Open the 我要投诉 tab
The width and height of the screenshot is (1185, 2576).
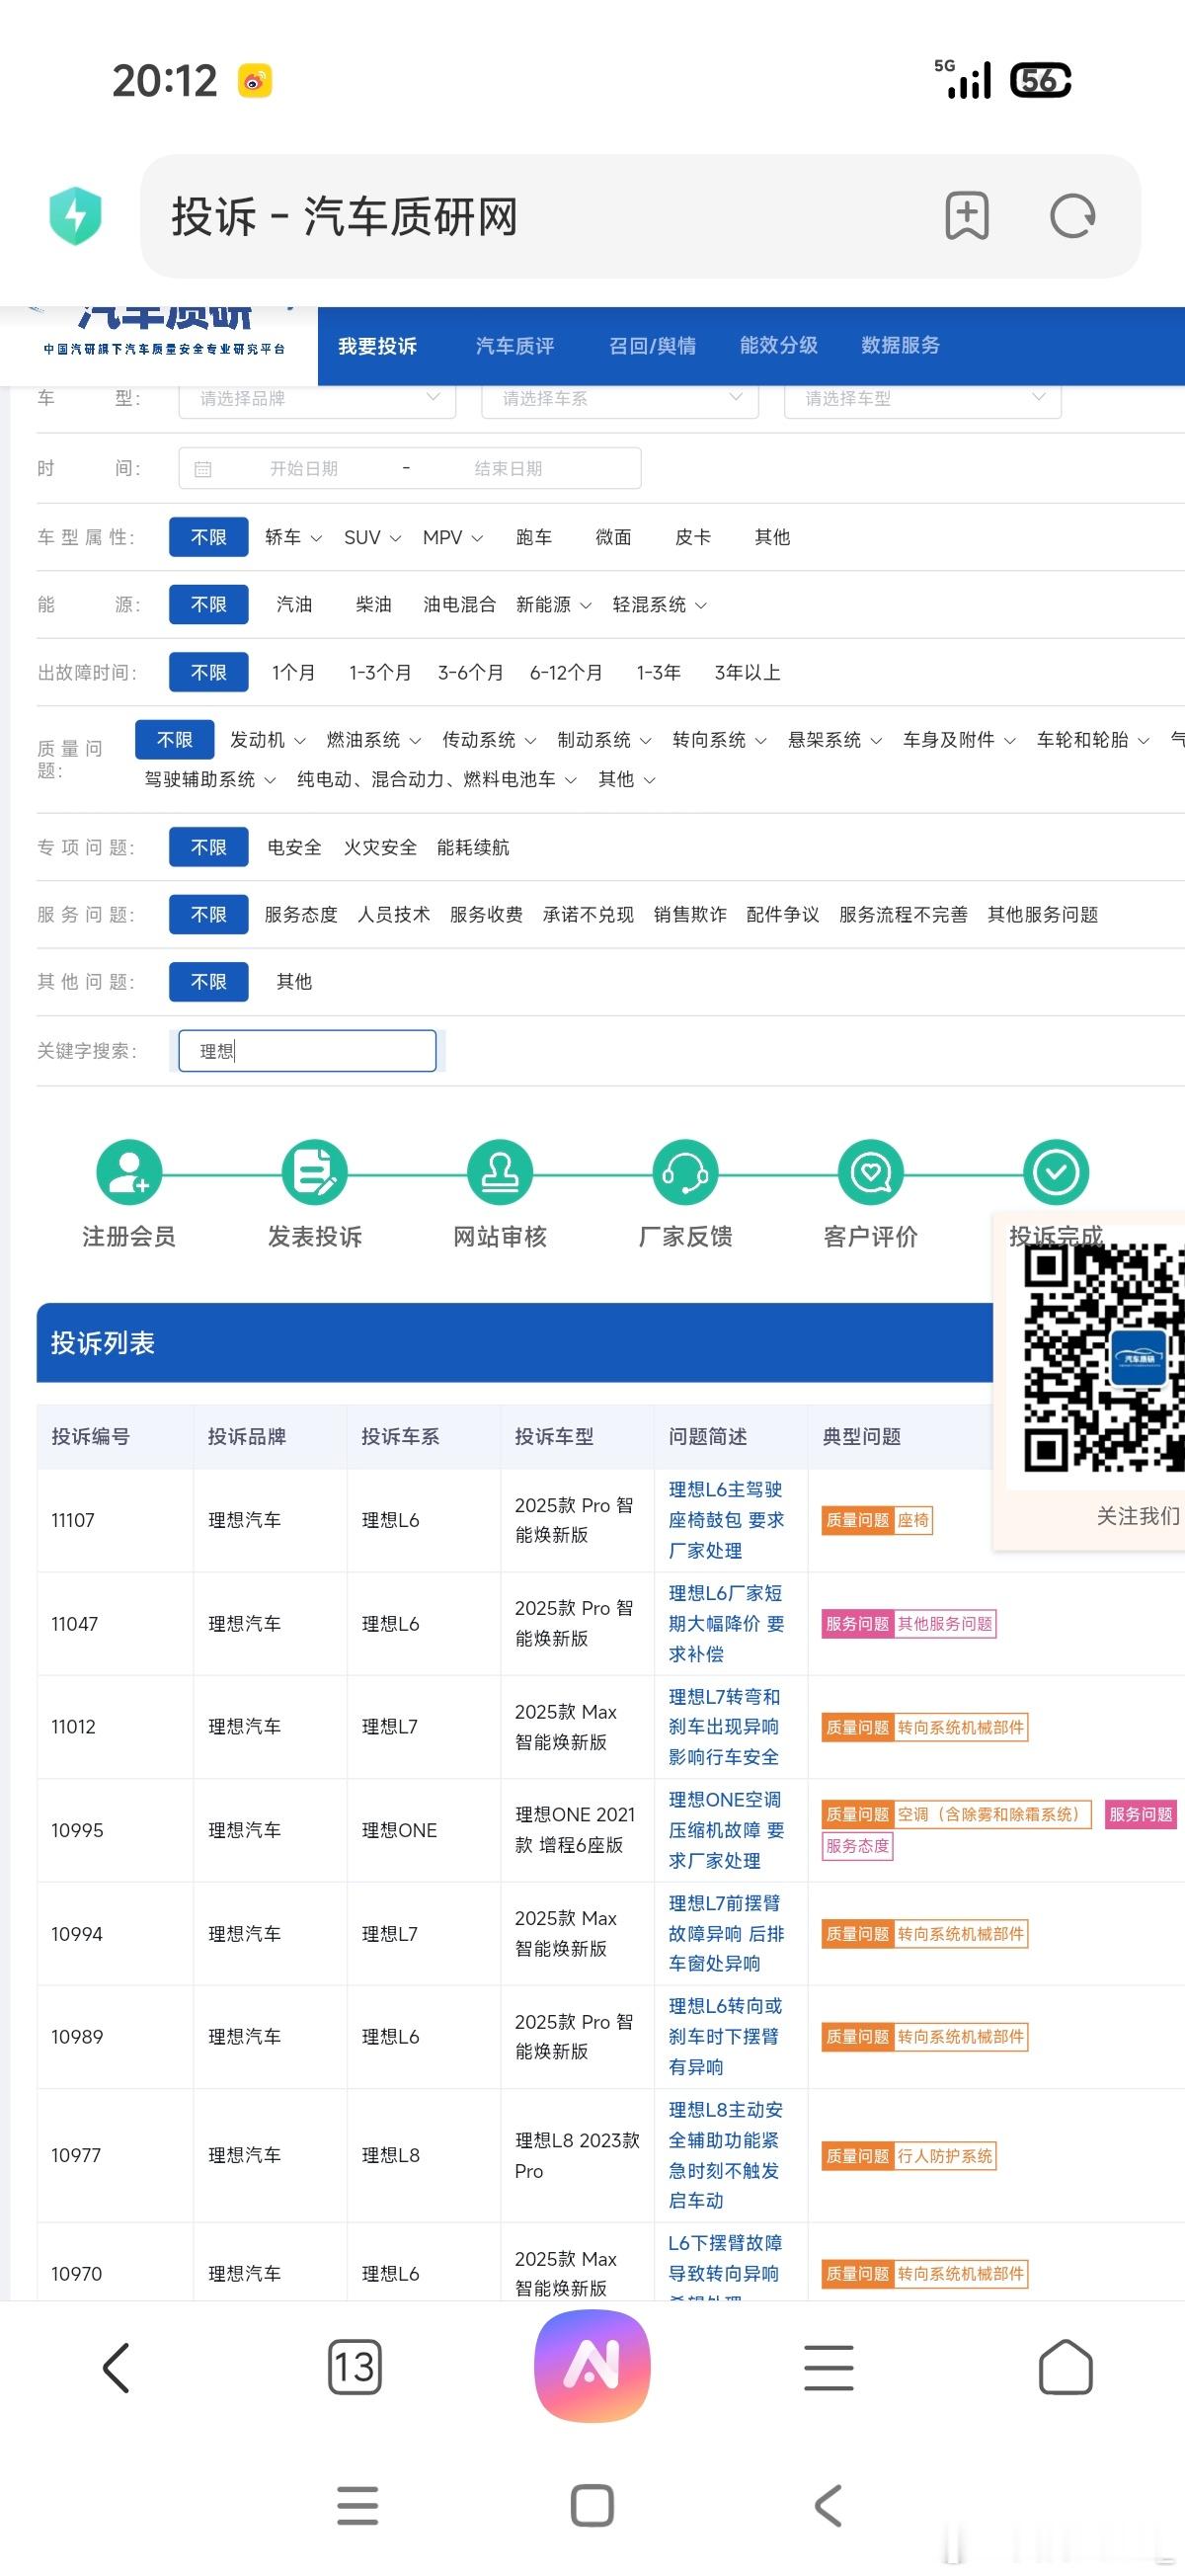point(377,346)
